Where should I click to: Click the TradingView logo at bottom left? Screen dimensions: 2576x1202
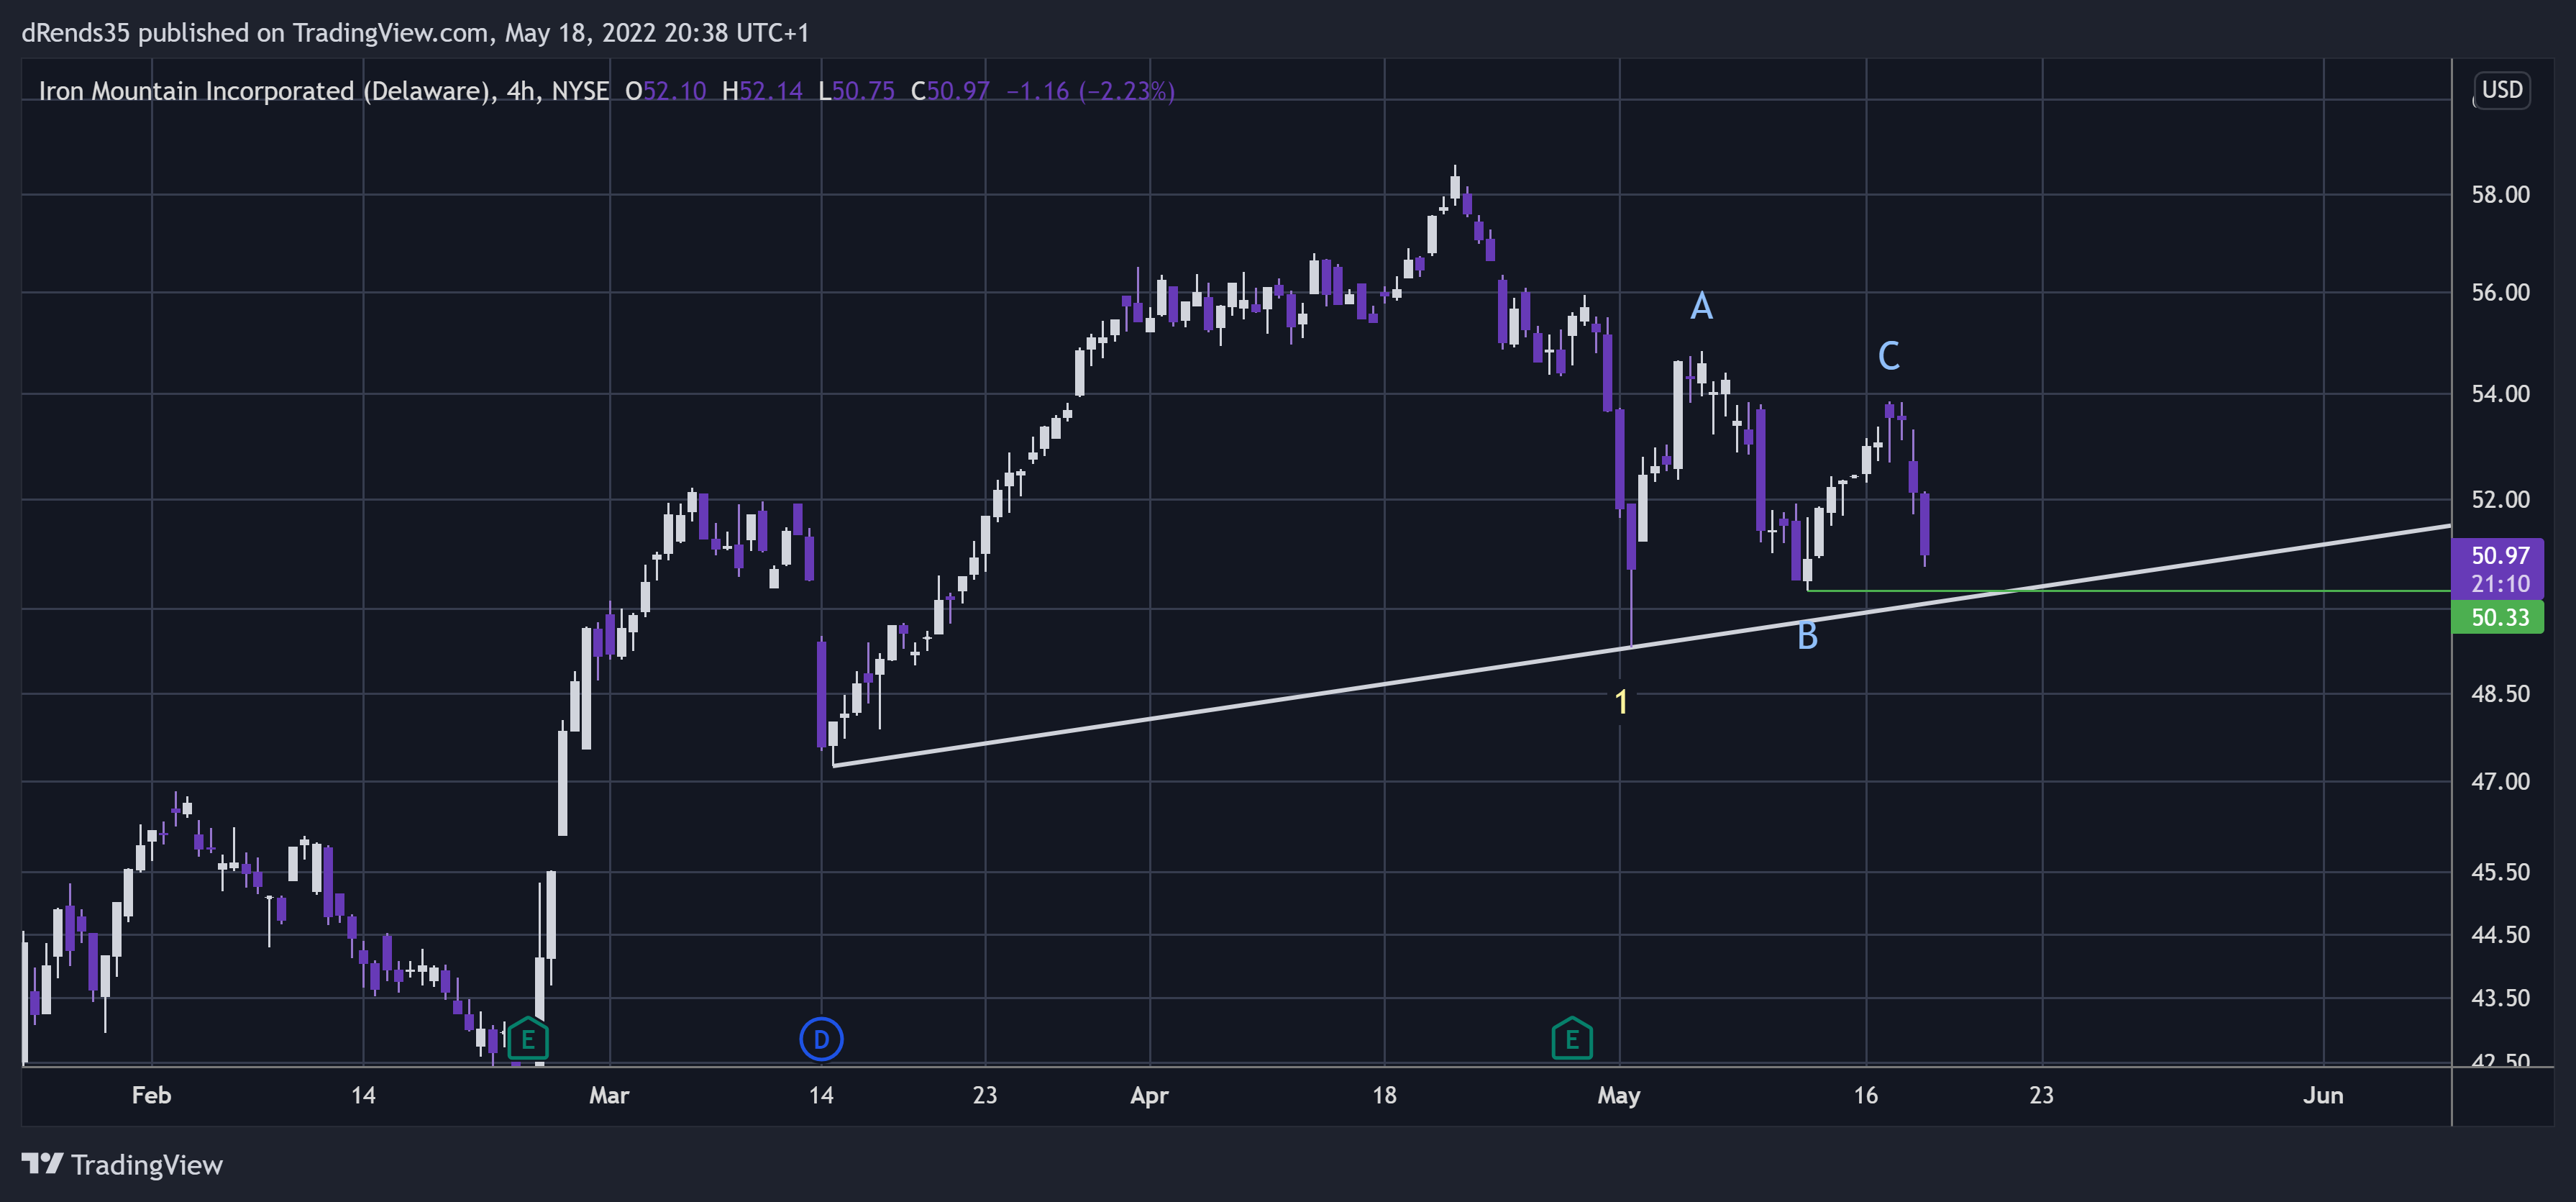122,1165
